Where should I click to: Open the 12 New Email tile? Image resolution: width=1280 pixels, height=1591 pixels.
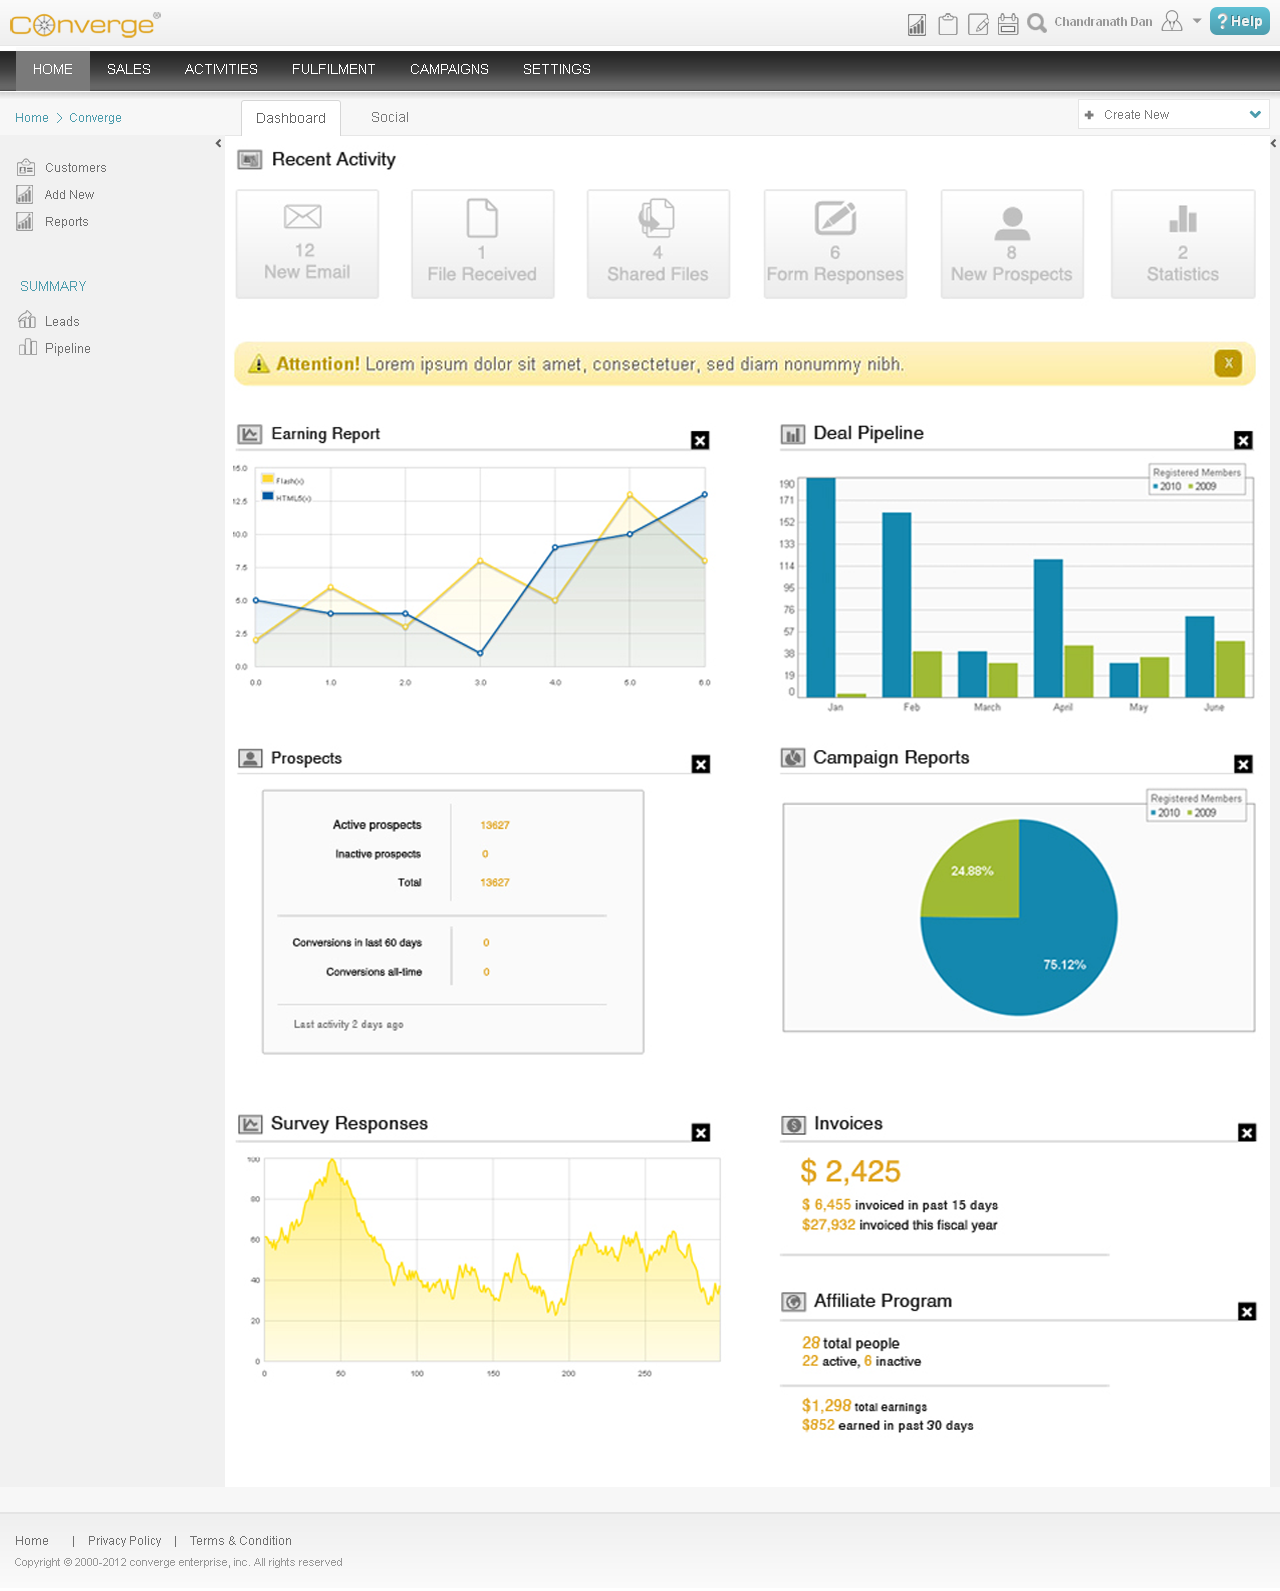coord(307,244)
